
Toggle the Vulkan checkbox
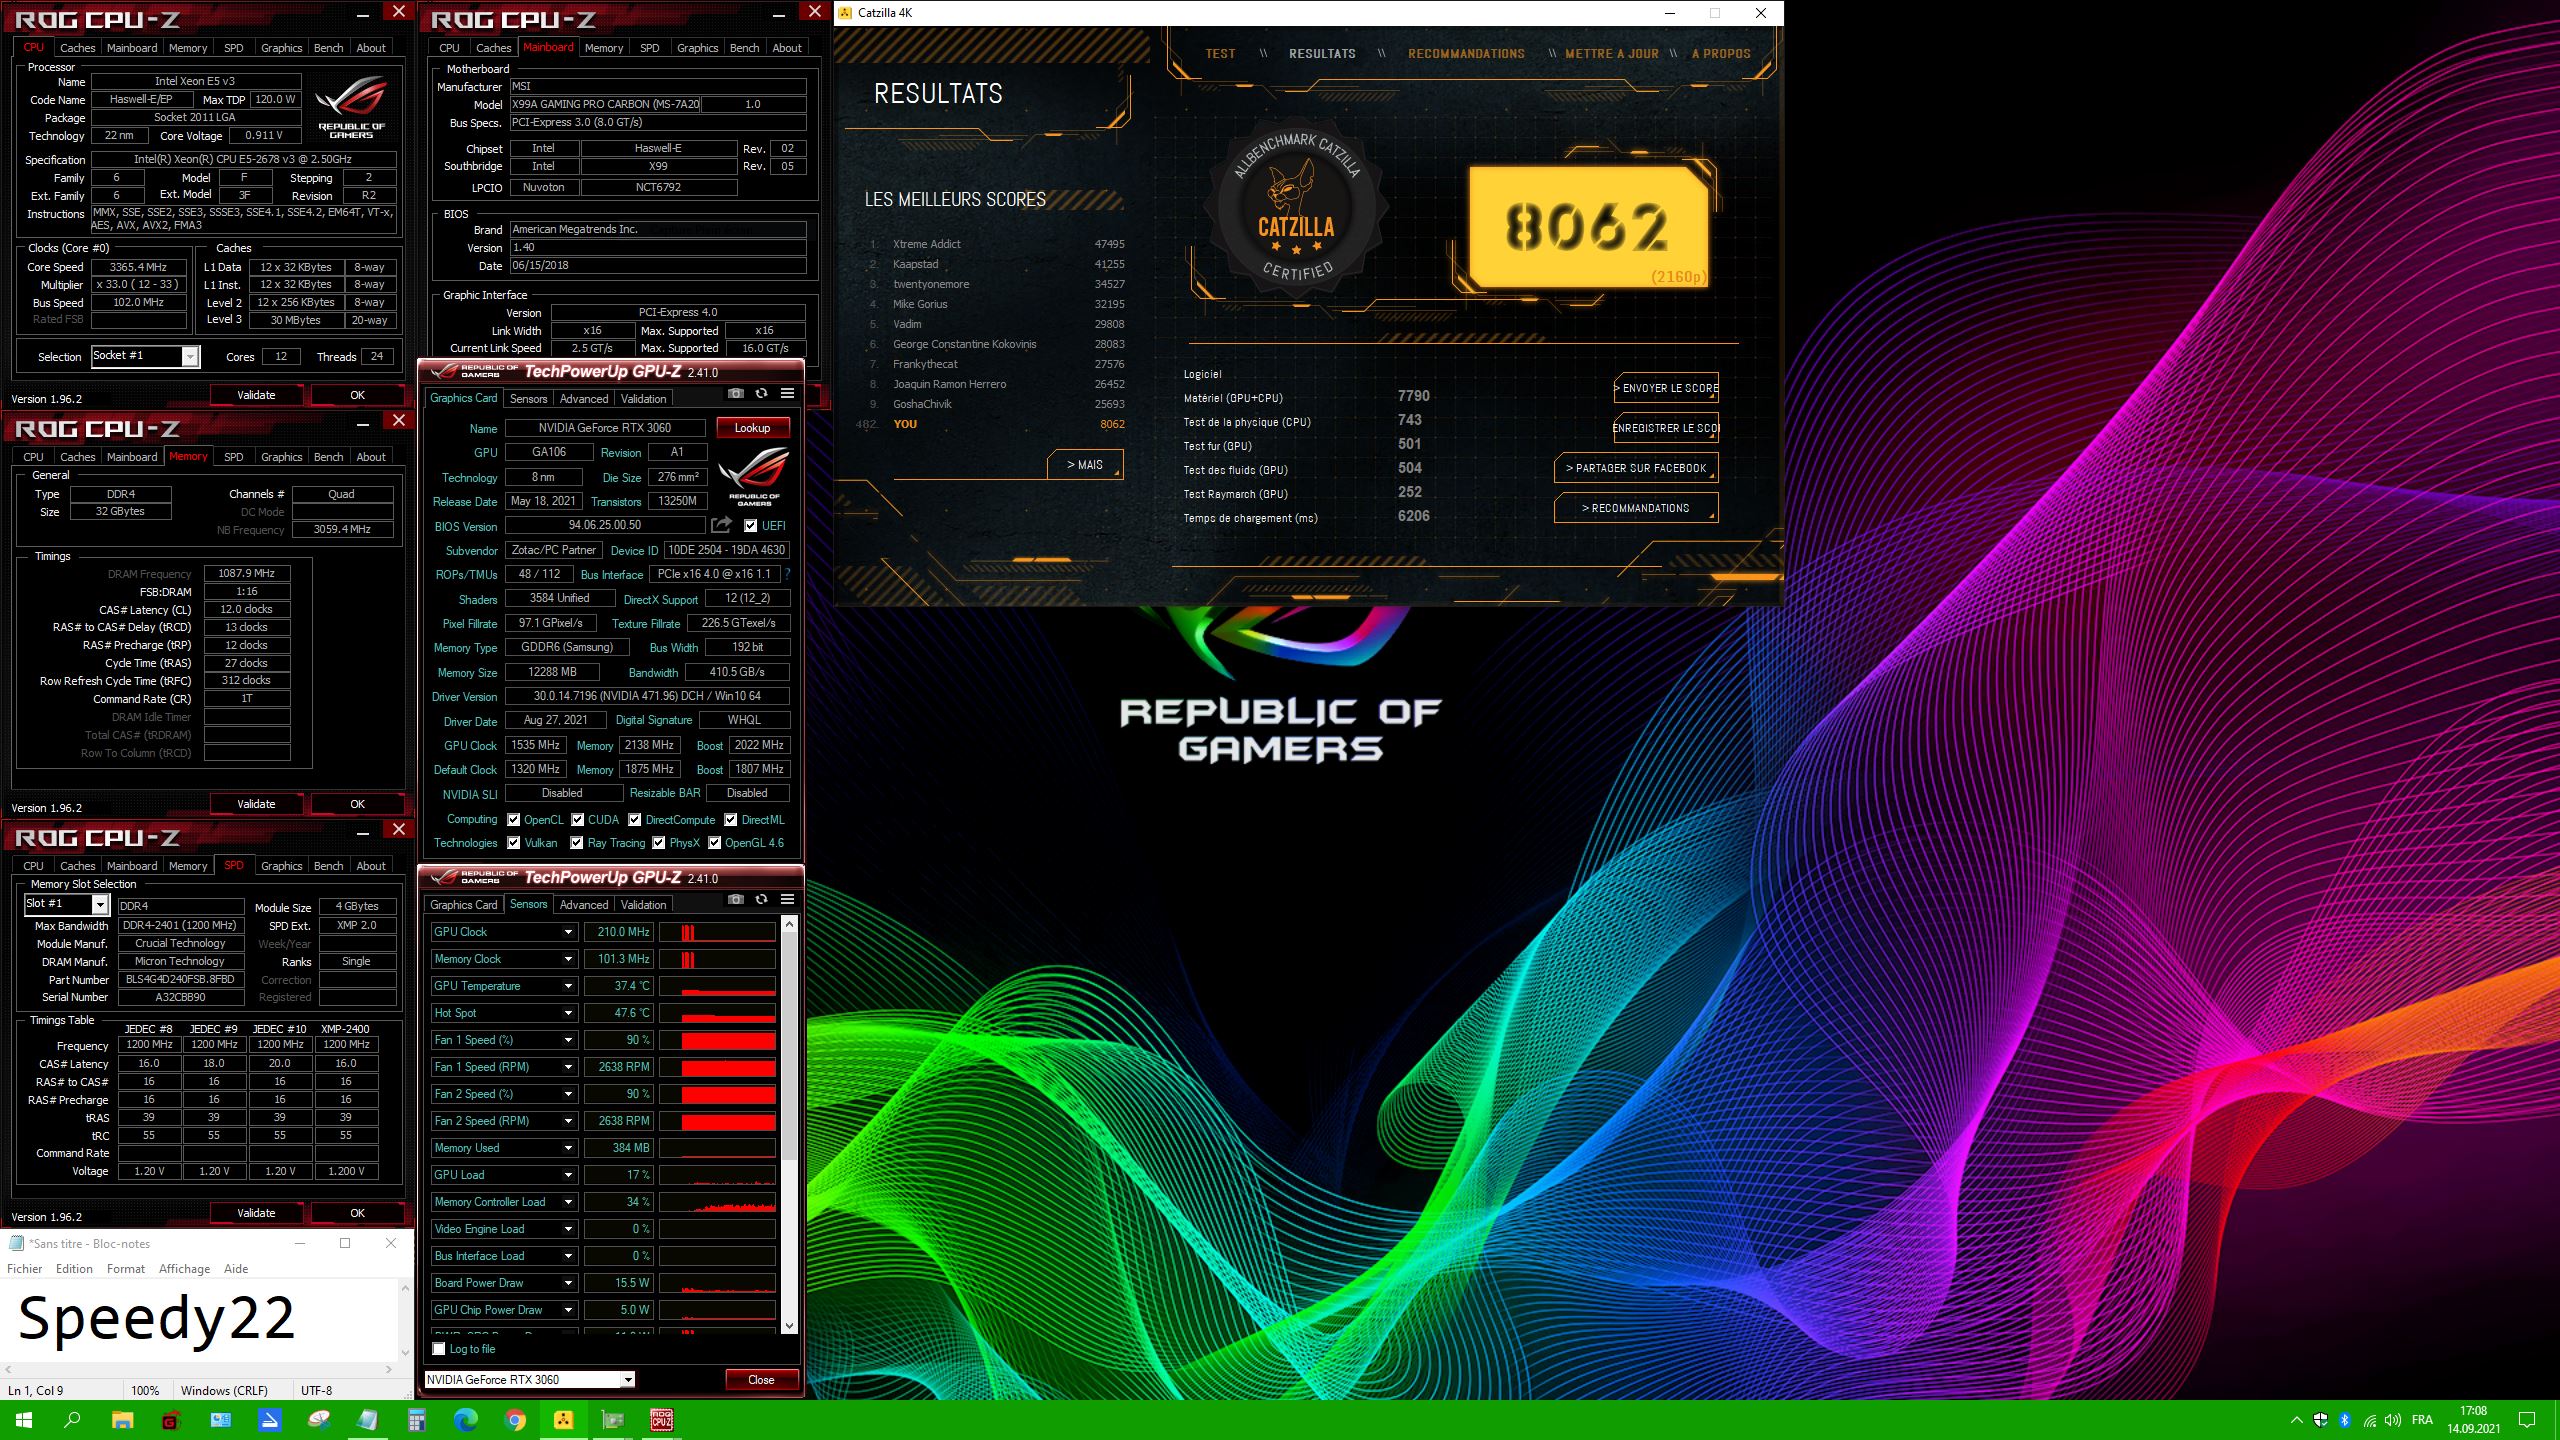[514, 843]
